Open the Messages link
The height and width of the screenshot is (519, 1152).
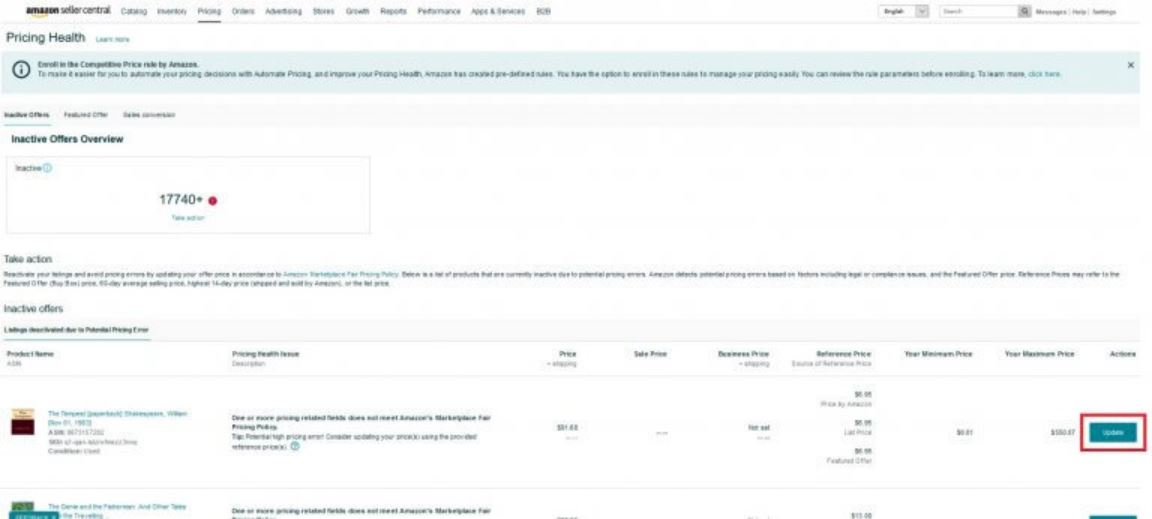1049,12
